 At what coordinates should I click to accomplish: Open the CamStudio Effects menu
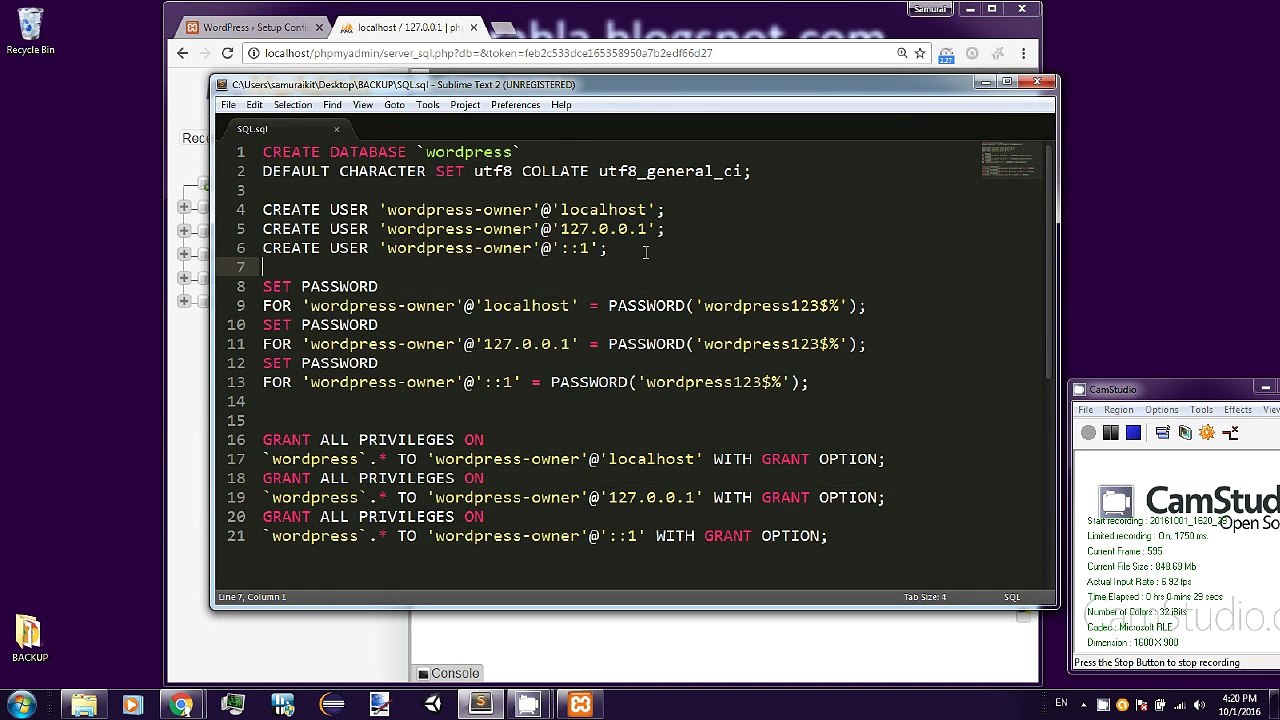[1238, 410]
